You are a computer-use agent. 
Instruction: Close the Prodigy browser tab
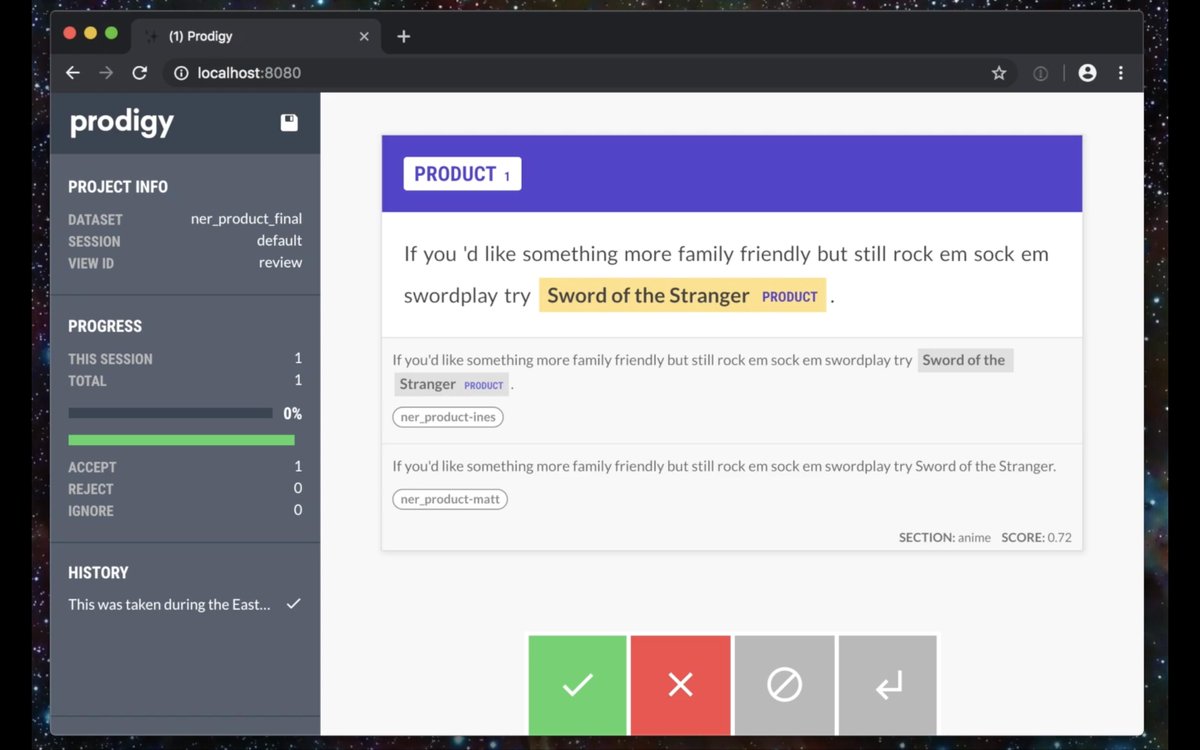pos(364,36)
